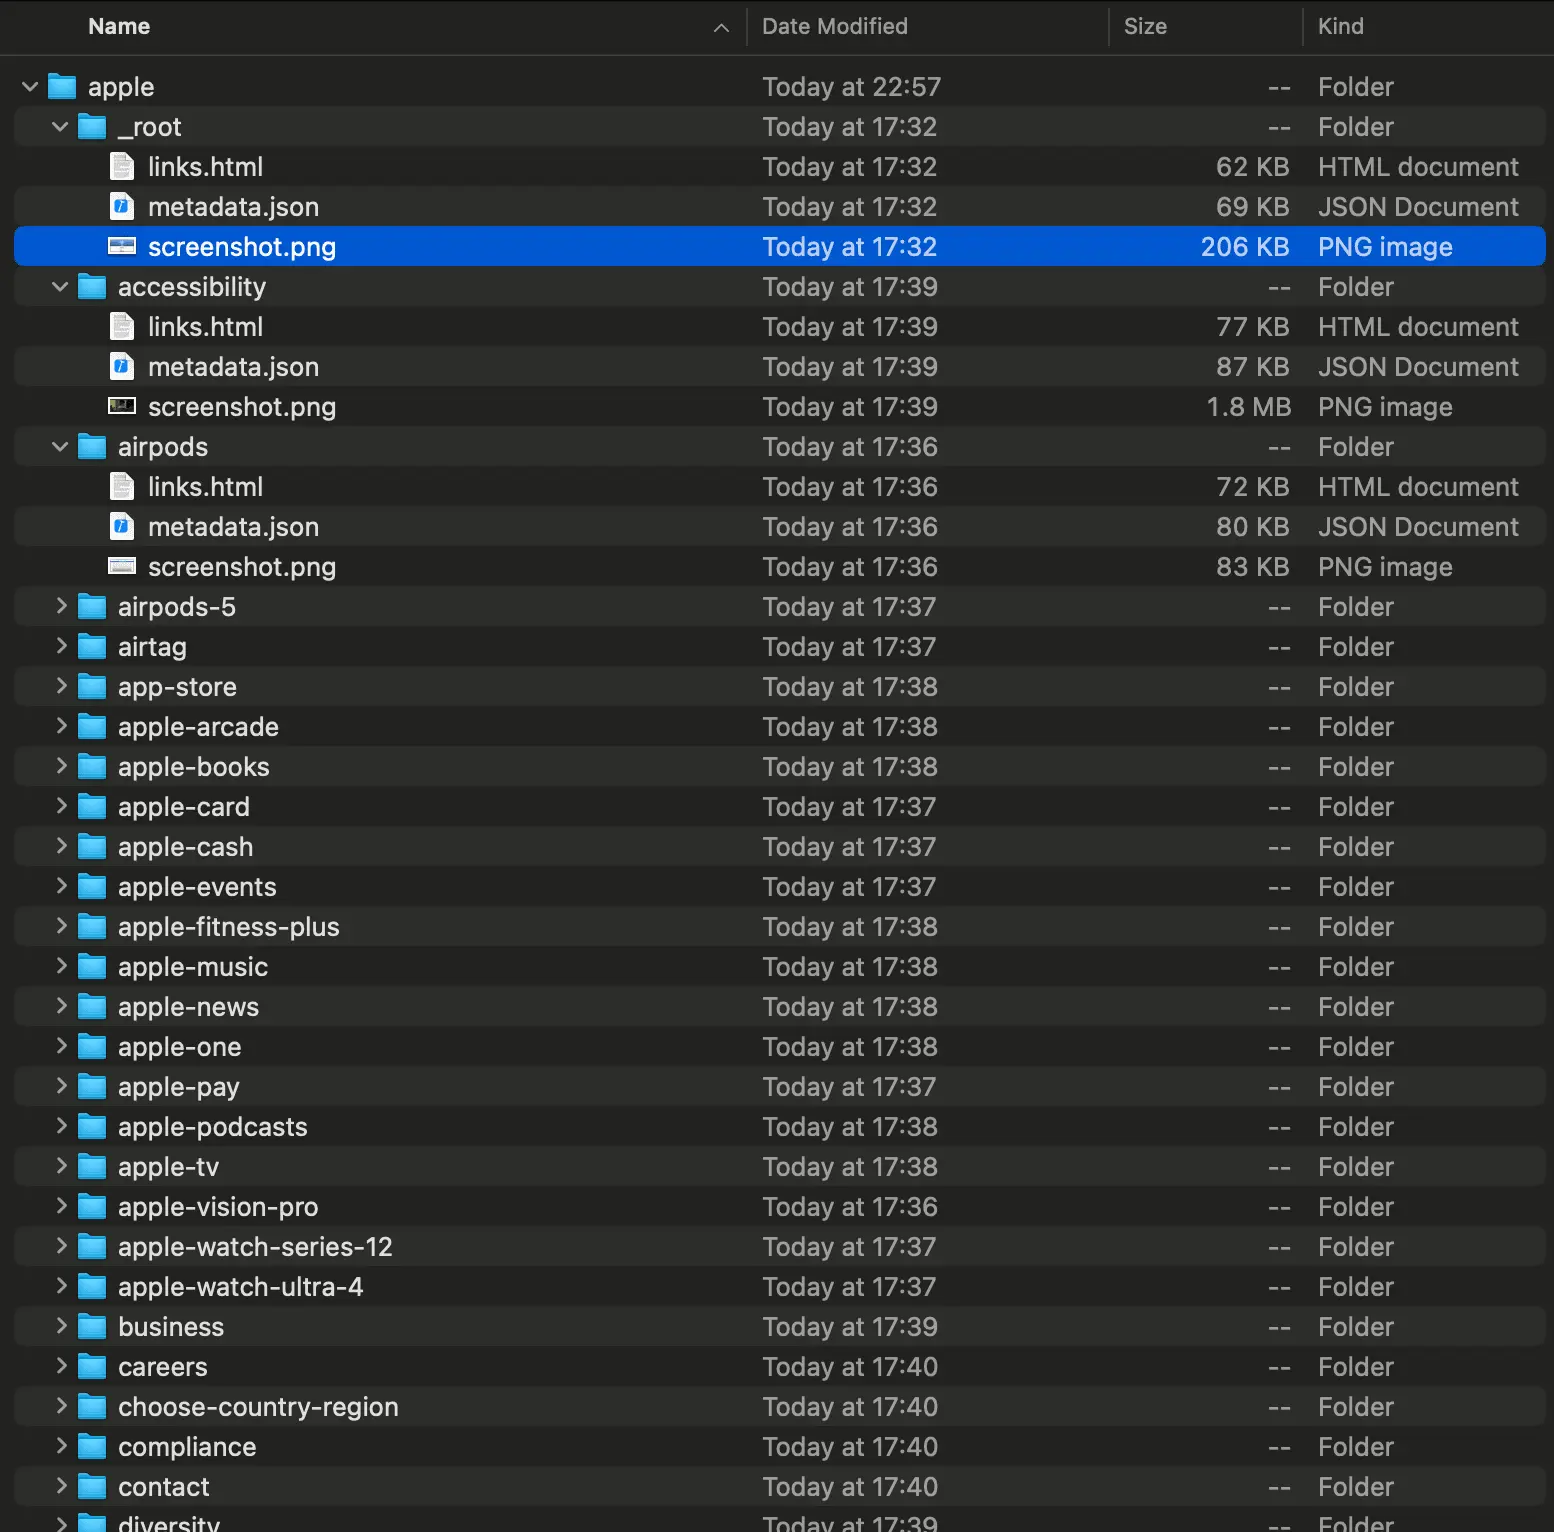The width and height of the screenshot is (1554, 1532).
Task: Click the airpods folder icon
Action: (92, 447)
